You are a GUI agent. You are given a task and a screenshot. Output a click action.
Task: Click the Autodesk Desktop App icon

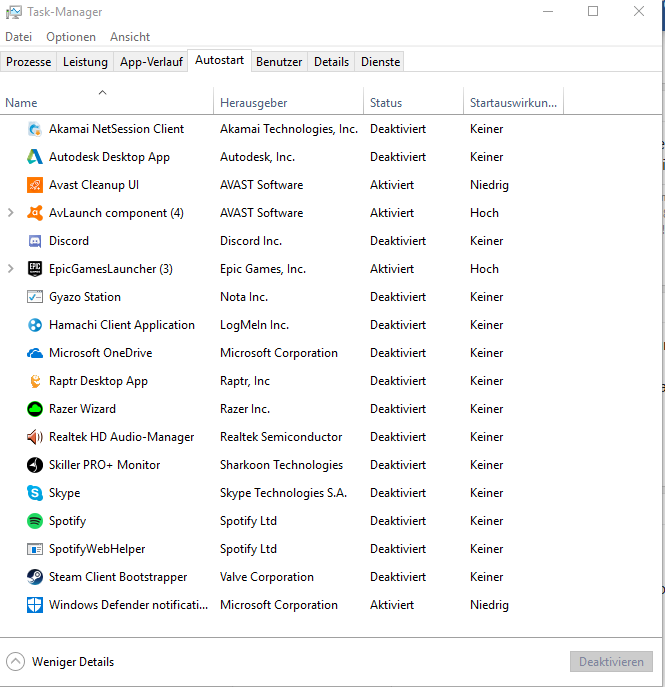tap(35, 157)
